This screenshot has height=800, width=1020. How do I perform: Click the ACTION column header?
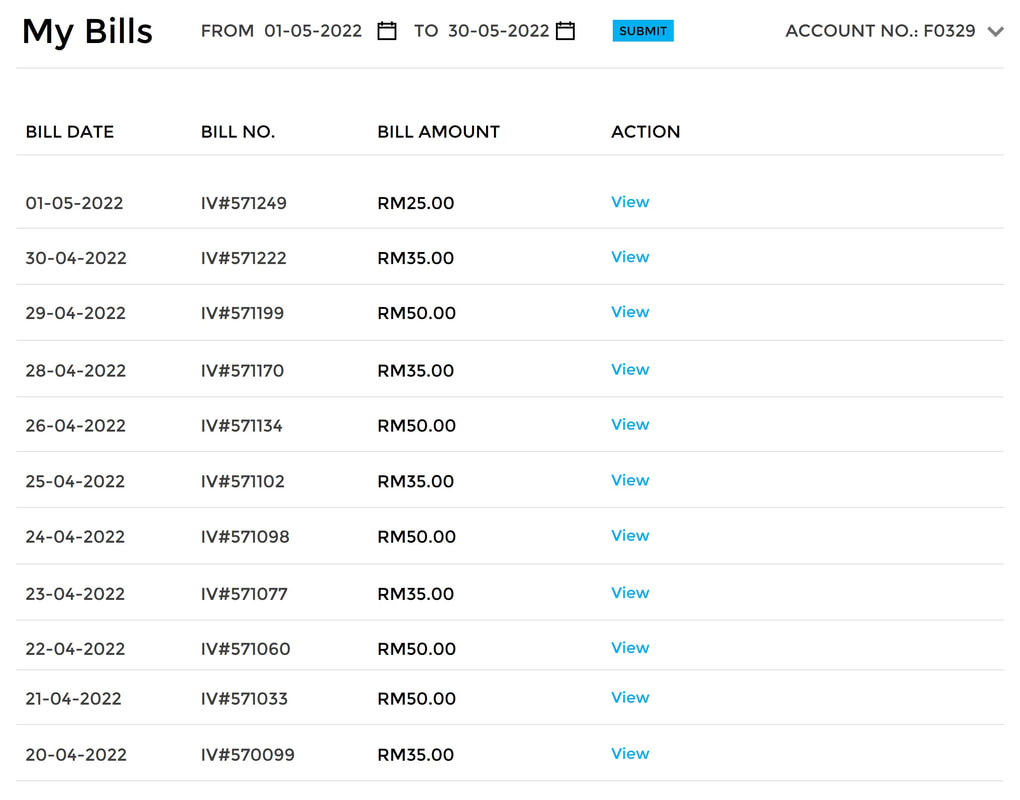coord(645,132)
